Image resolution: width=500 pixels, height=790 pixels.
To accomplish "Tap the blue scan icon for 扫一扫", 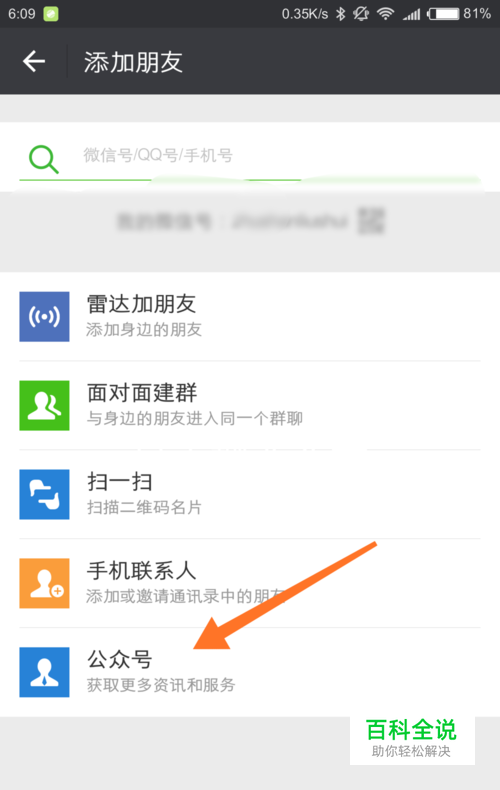I will tap(44, 494).
